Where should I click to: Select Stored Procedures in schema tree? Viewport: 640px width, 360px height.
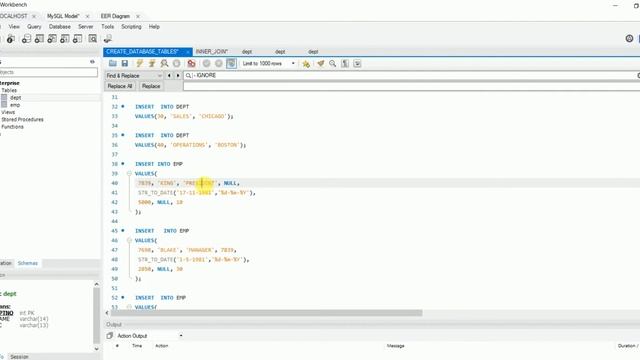22,120
